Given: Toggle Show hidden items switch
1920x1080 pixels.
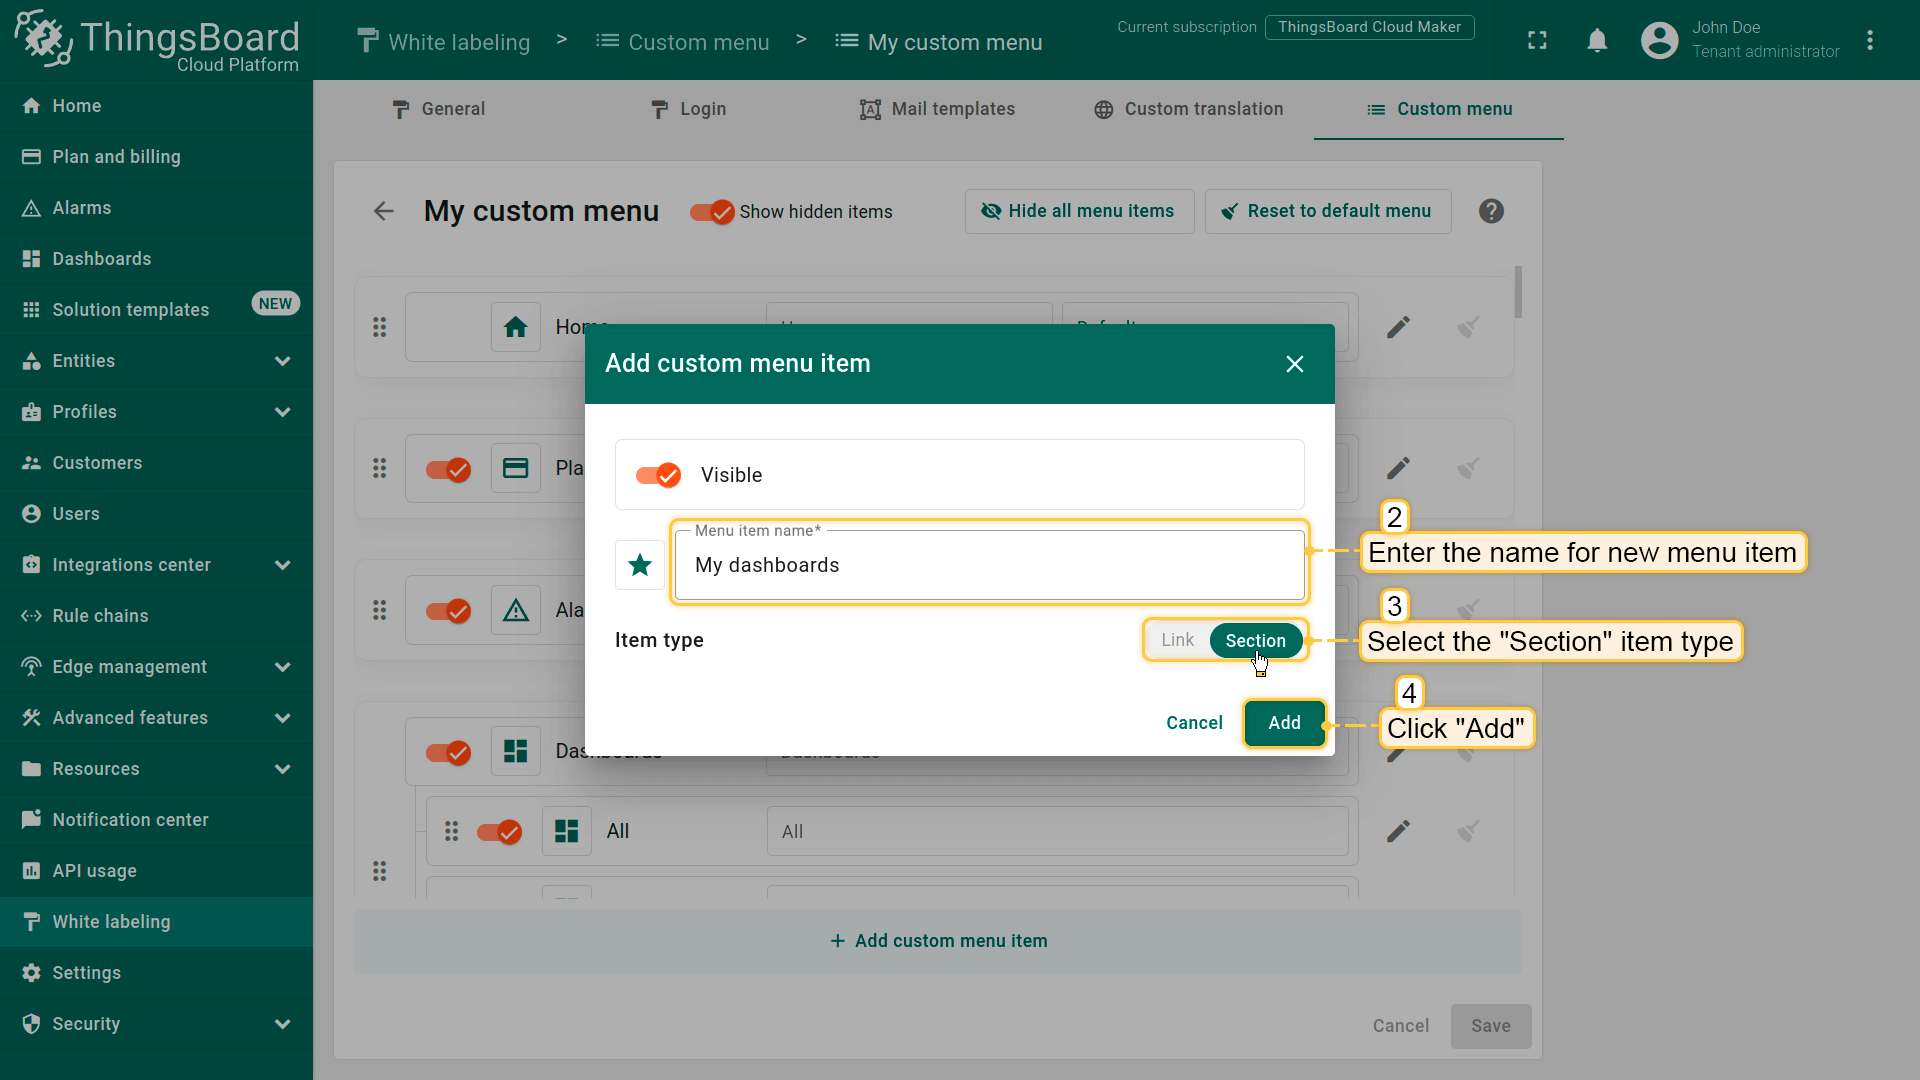Looking at the screenshot, I should 712,212.
